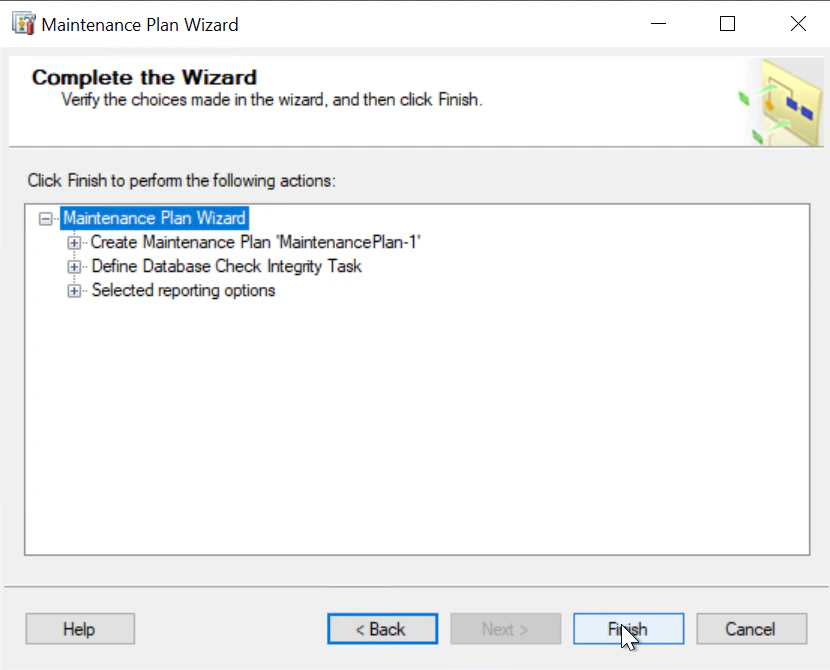Image resolution: width=830 pixels, height=670 pixels.
Task: Expand the Create Maintenance Plan node
Action: click(x=73, y=243)
